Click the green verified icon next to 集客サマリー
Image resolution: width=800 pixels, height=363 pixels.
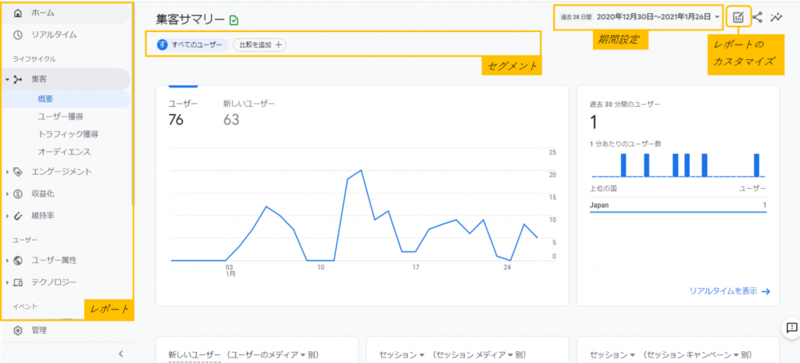click(x=234, y=20)
